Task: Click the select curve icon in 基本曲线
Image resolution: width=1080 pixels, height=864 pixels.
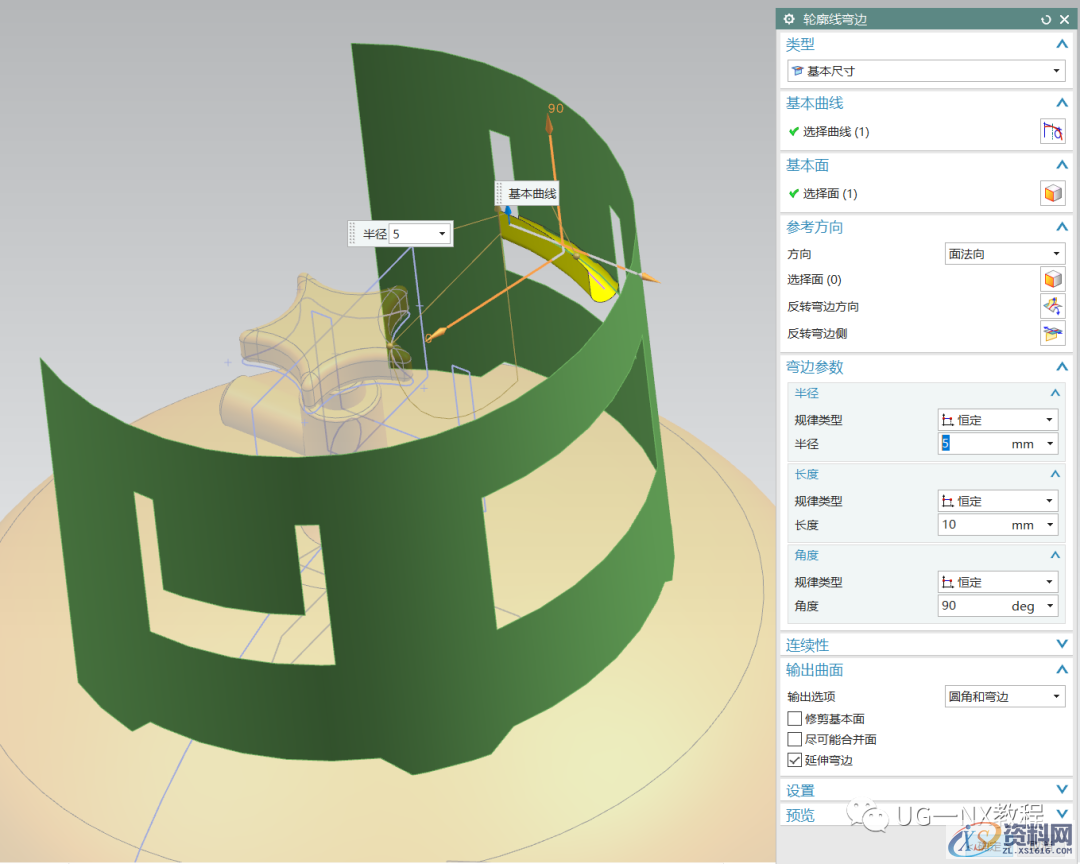Action: pos(1052,131)
